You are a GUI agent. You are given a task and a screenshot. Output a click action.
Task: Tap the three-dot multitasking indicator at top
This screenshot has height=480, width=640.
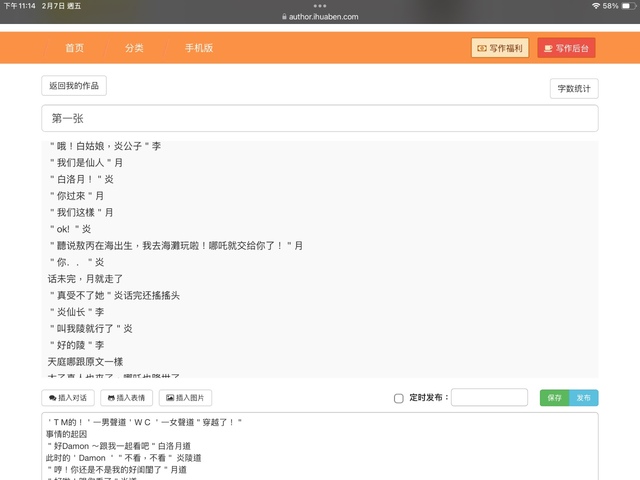pos(320,6)
